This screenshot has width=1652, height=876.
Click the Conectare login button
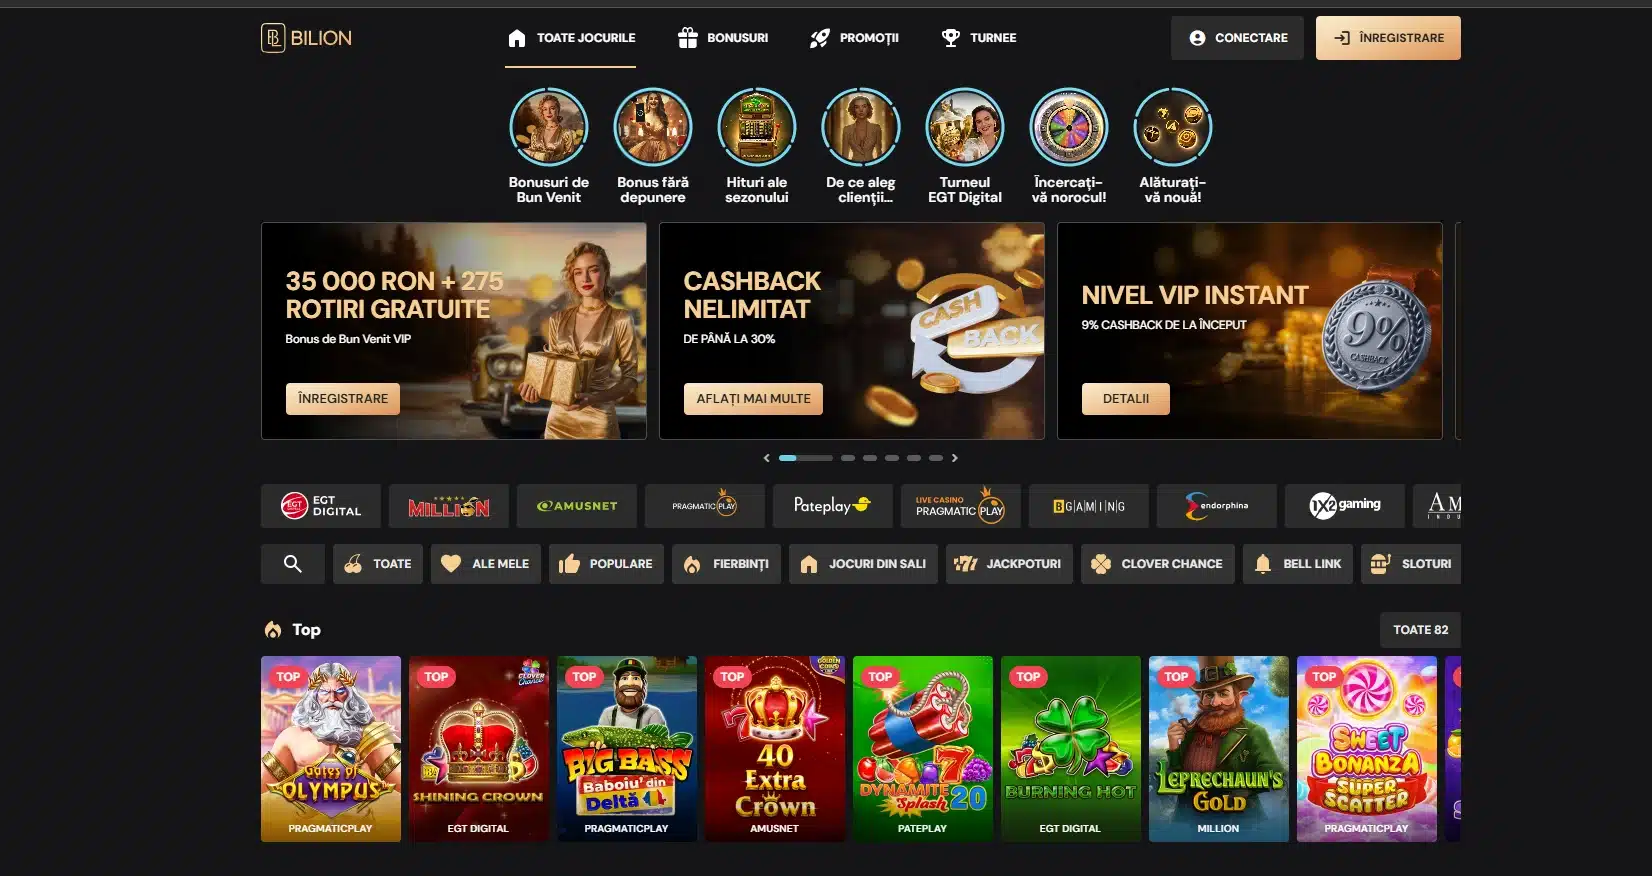click(x=1238, y=38)
